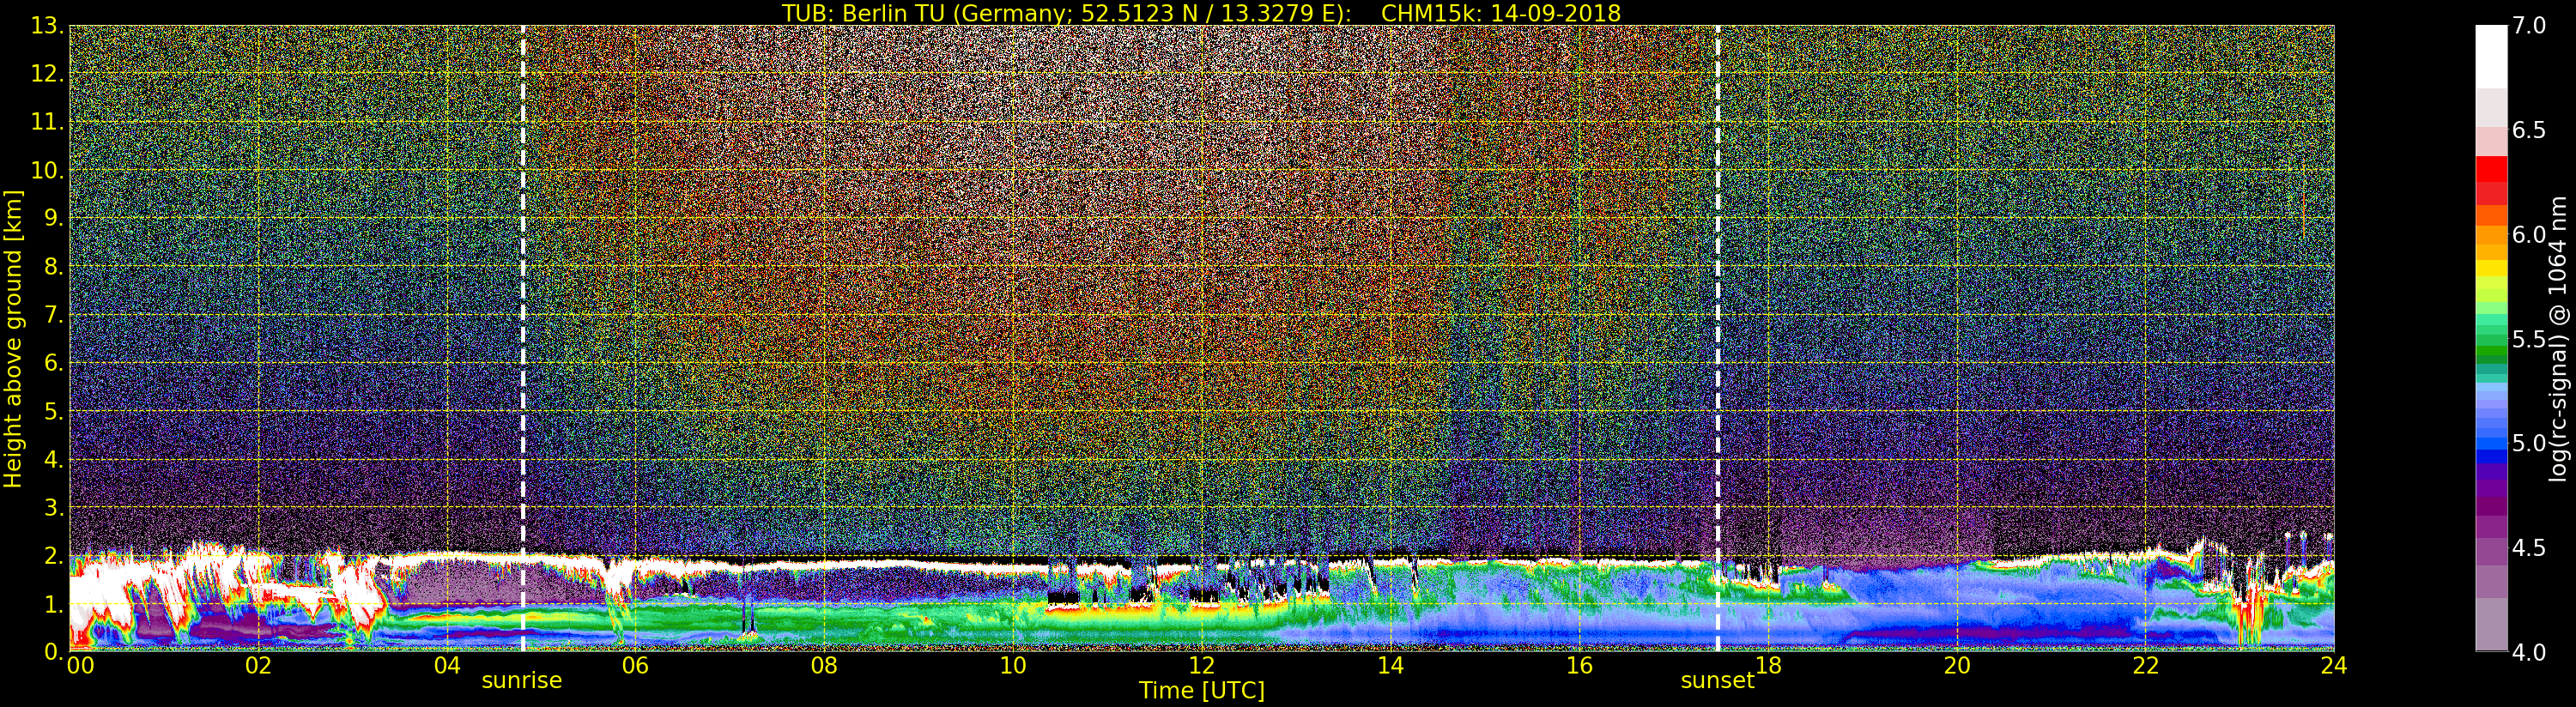Click the time axis tick label 08
The height and width of the screenshot is (707, 2576).
coord(824,666)
